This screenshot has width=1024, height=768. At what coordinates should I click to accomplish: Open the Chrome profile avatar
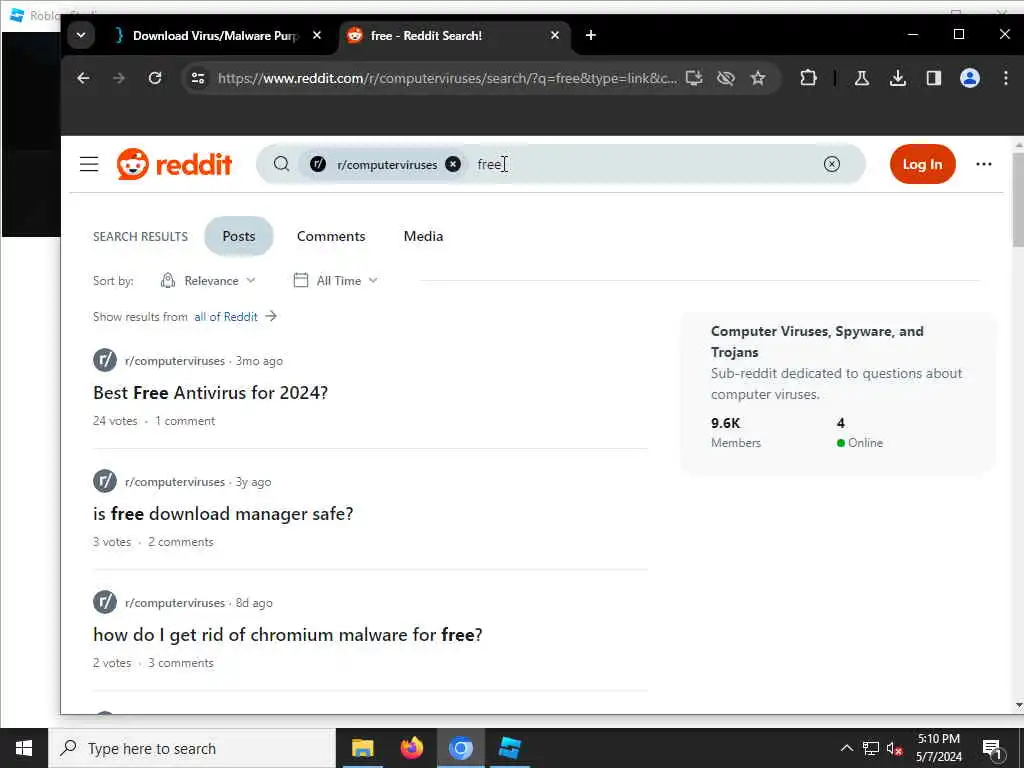click(969, 78)
